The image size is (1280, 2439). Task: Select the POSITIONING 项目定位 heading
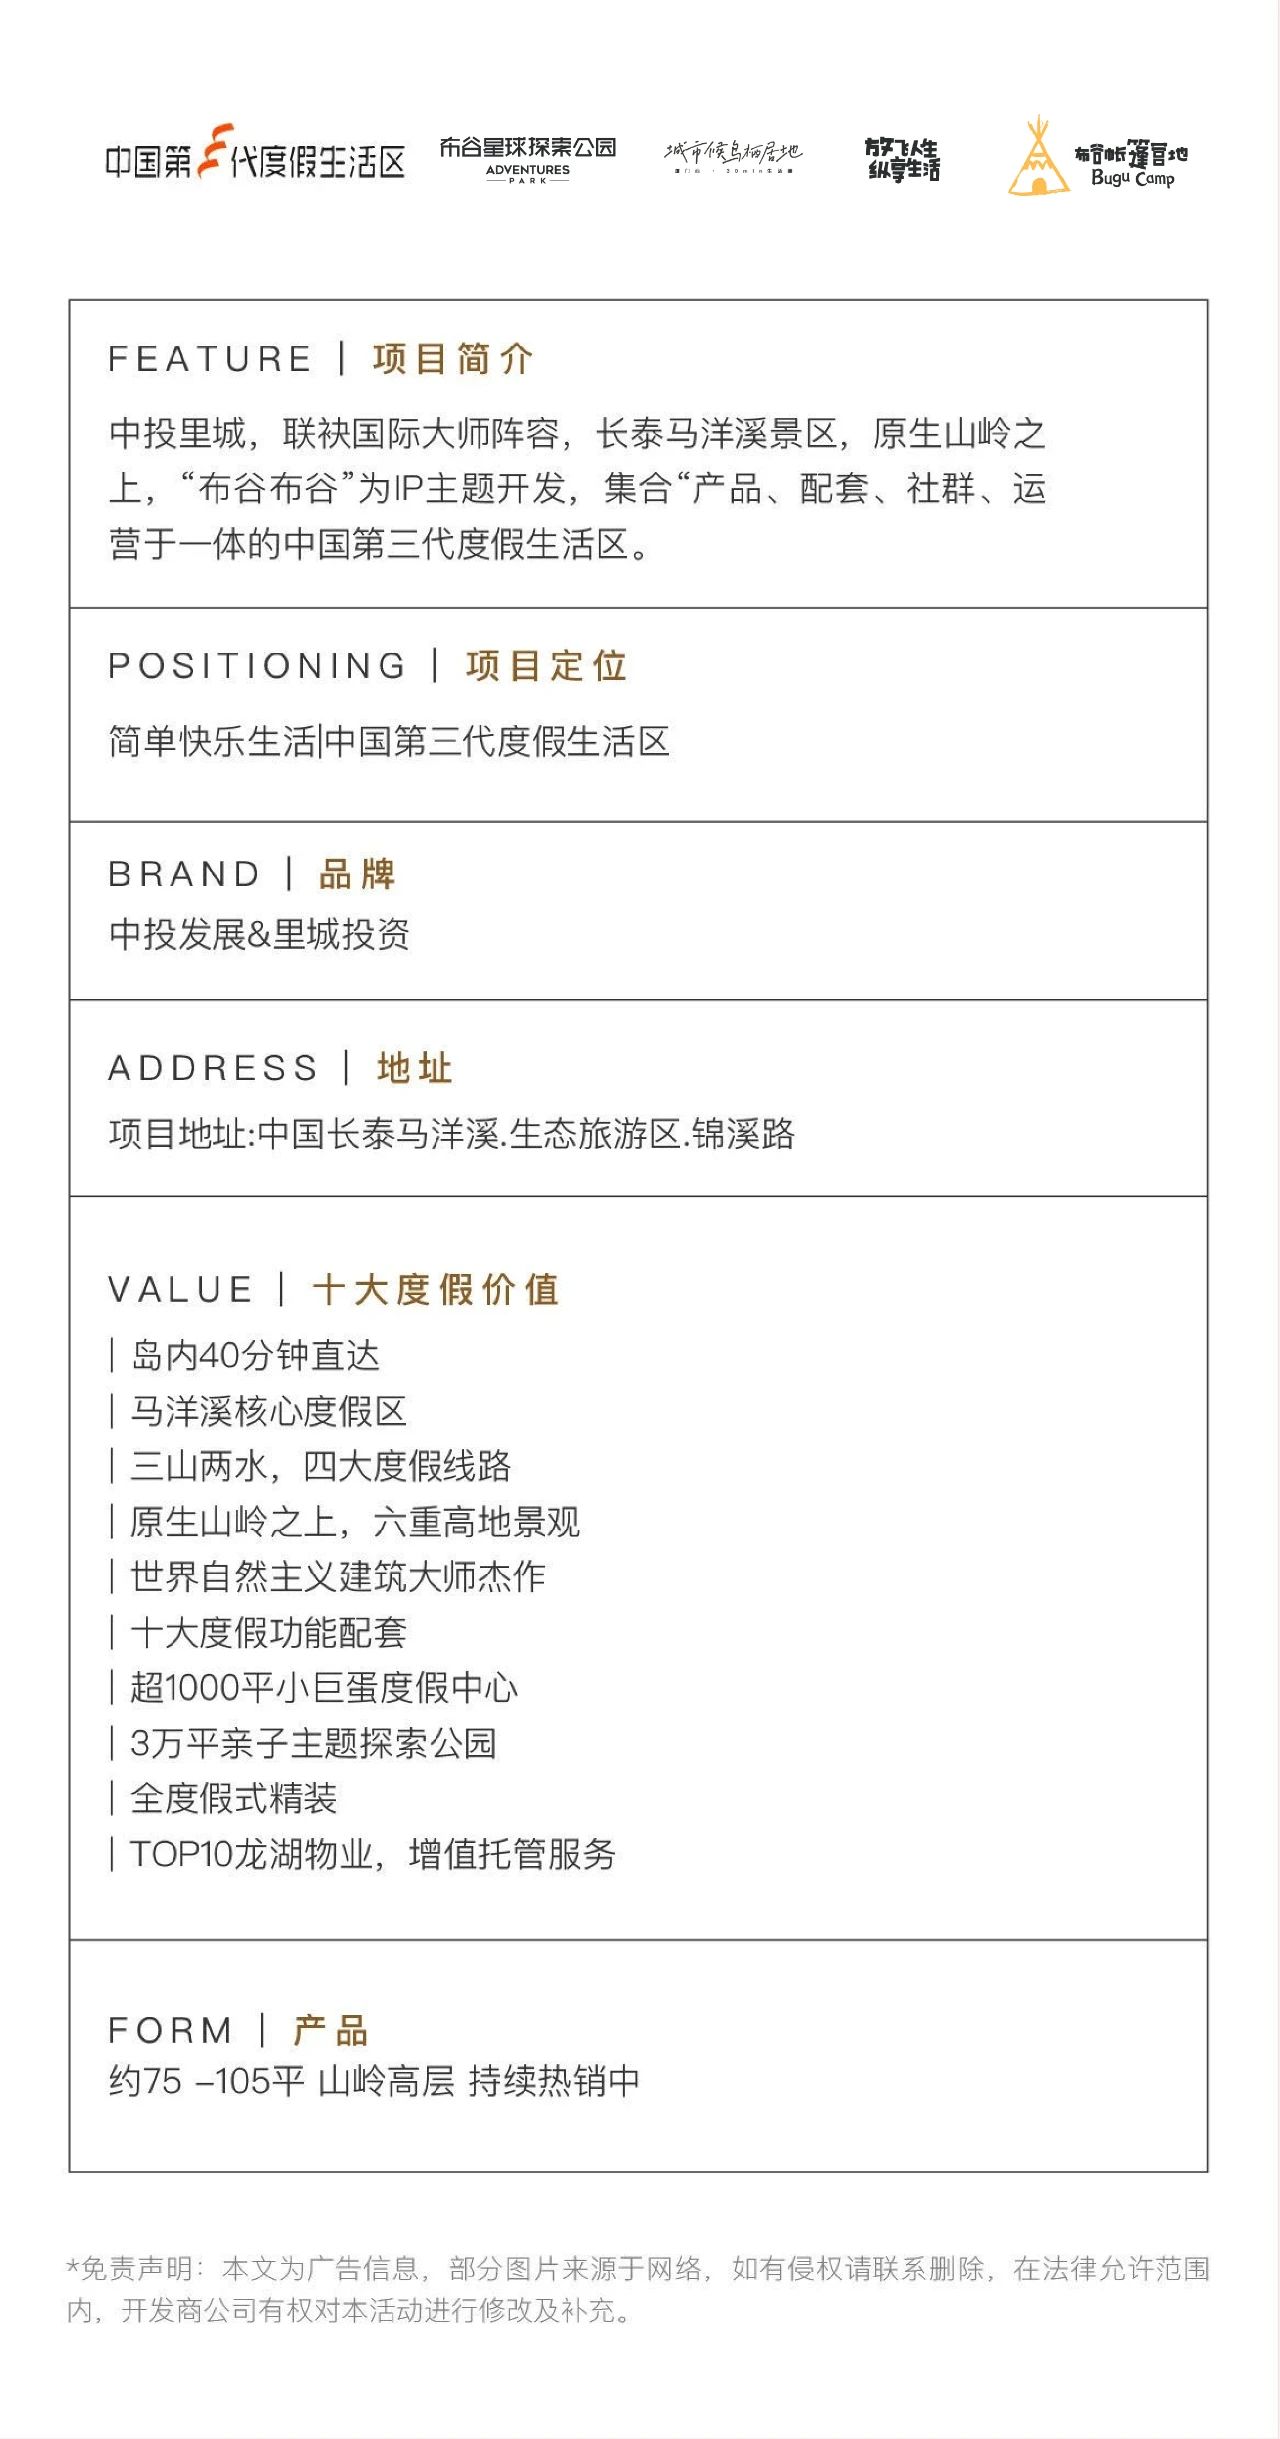[367, 665]
